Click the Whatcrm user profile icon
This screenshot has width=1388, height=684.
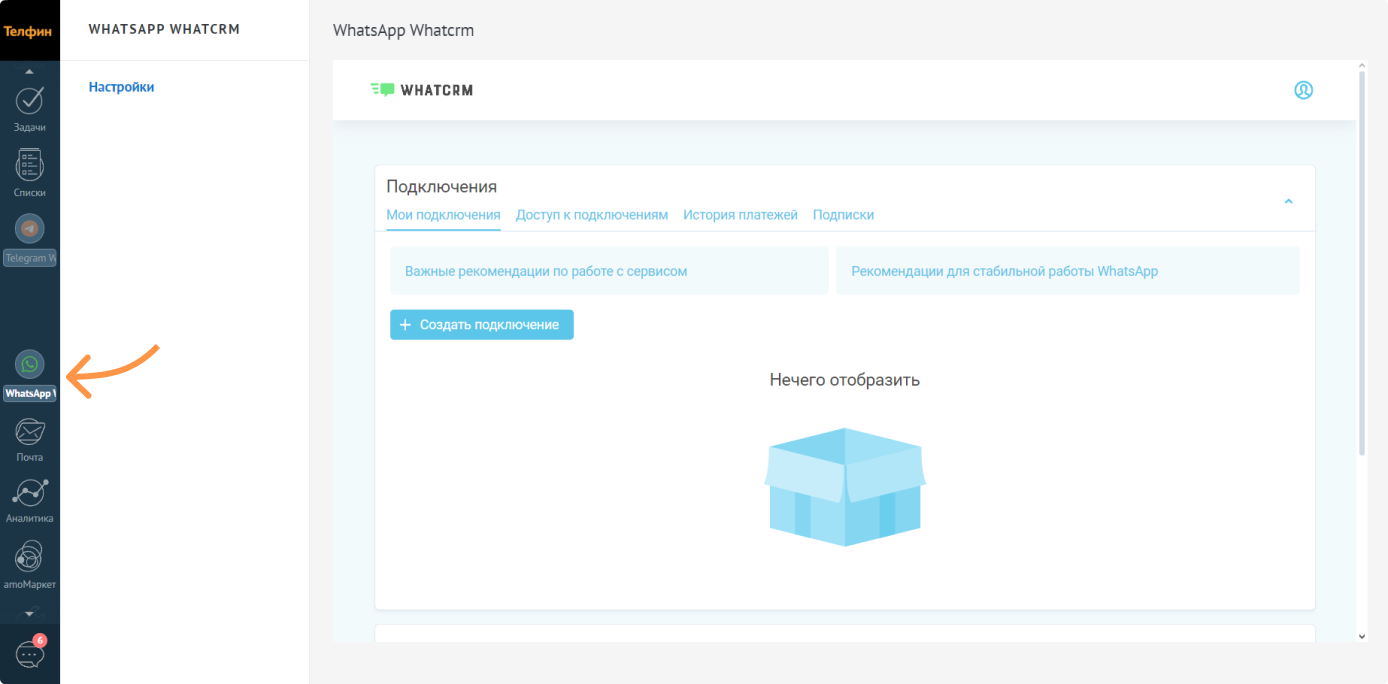[1303, 90]
